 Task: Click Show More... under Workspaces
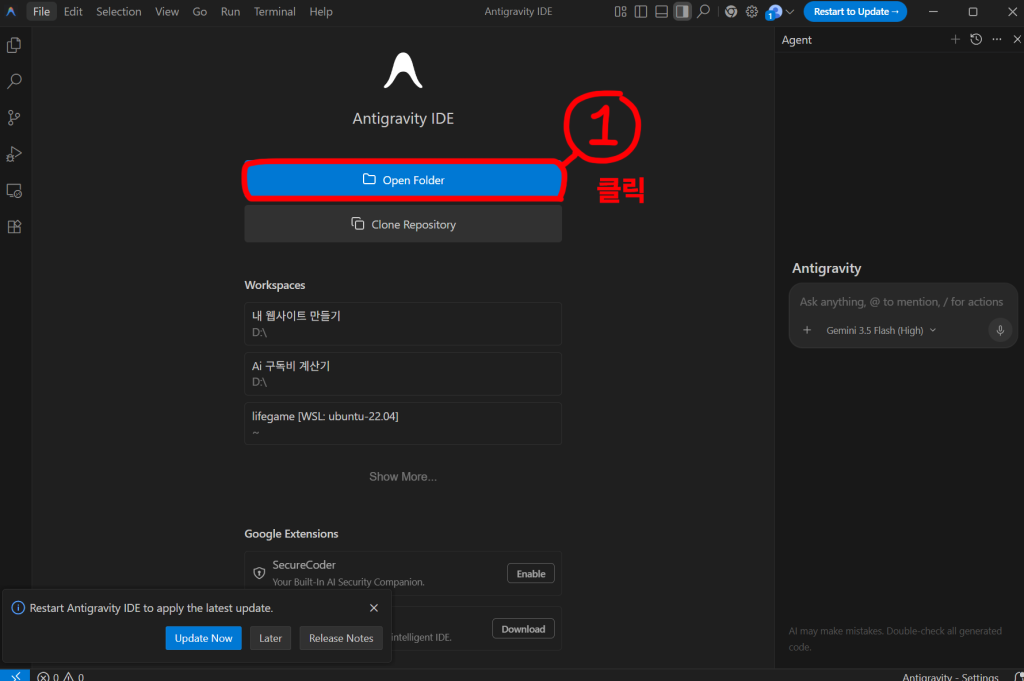point(403,477)
